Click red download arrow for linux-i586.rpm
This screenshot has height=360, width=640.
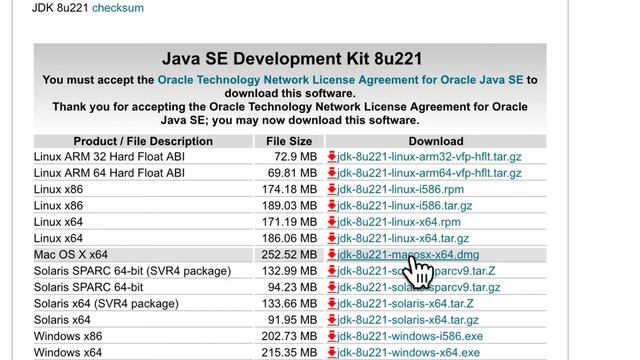coord(332,189)
